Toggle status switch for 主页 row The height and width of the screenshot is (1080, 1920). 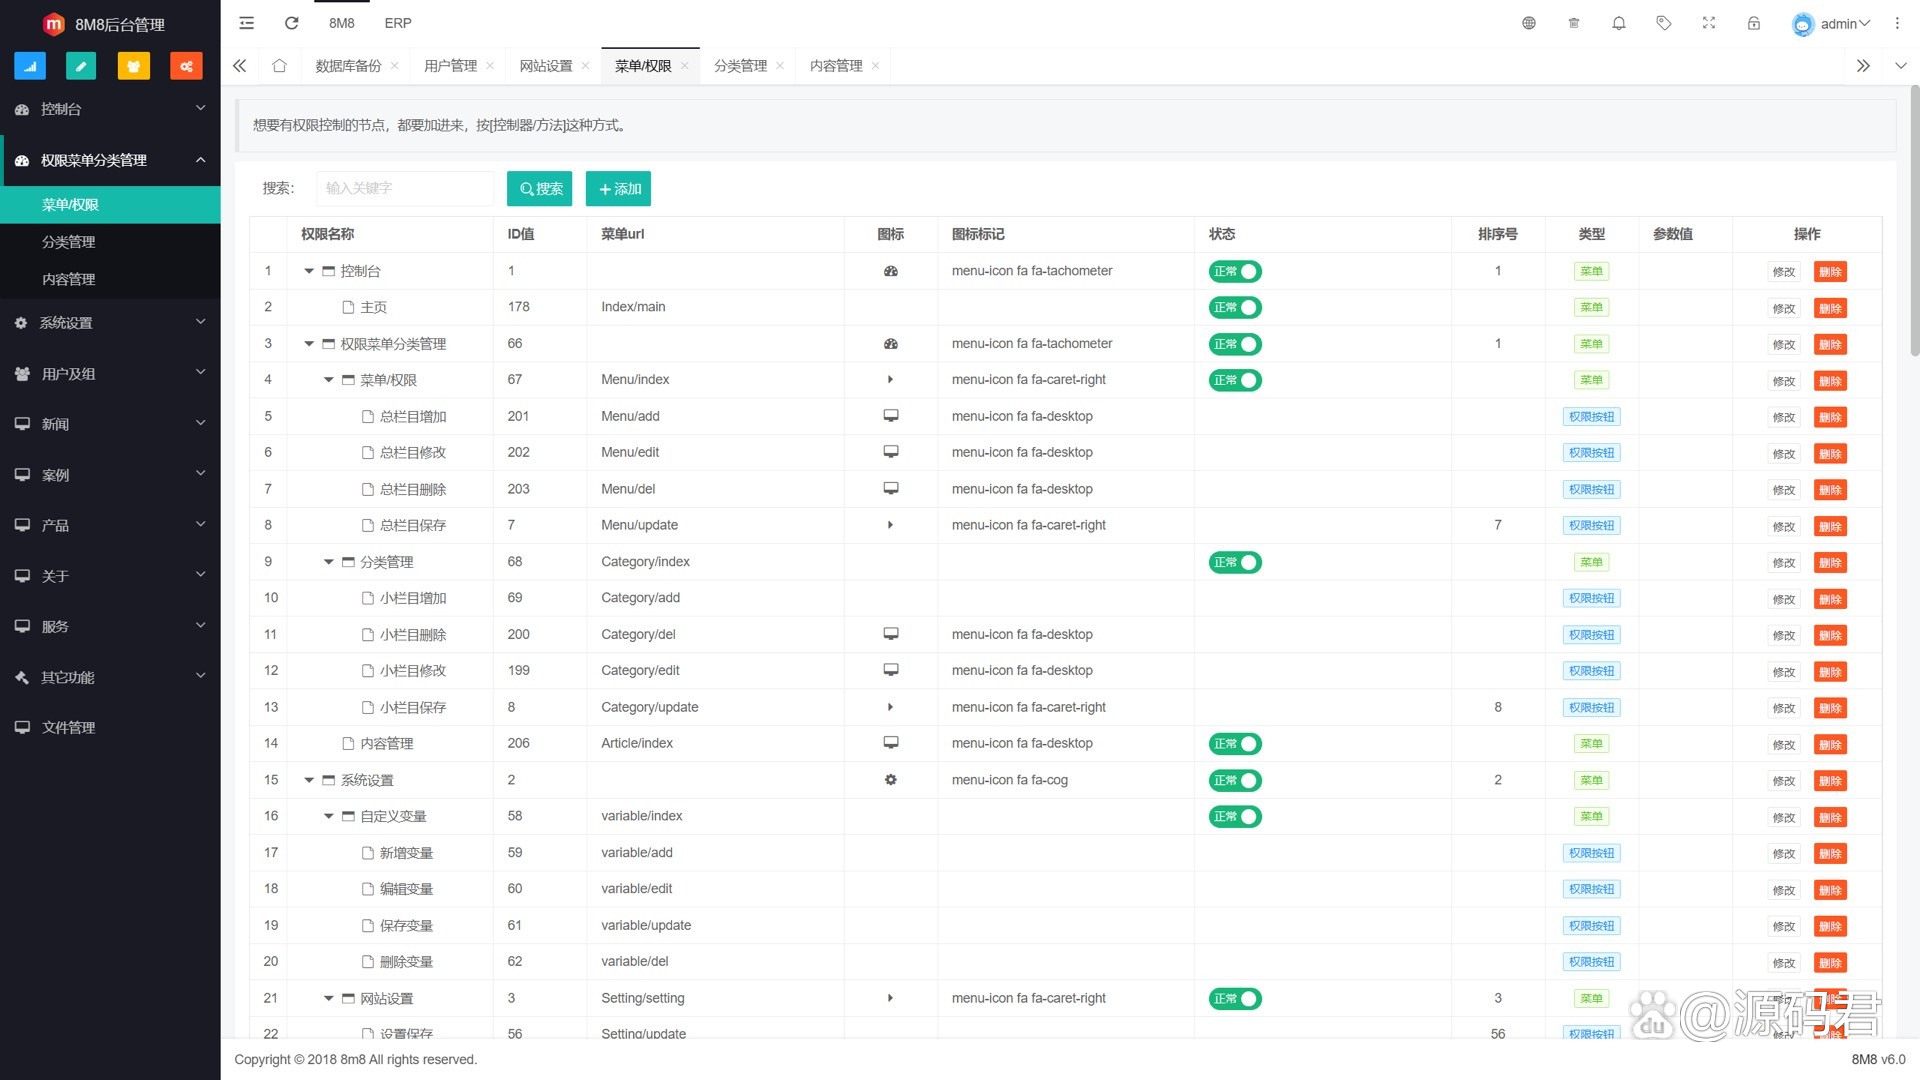(1235, 308)
